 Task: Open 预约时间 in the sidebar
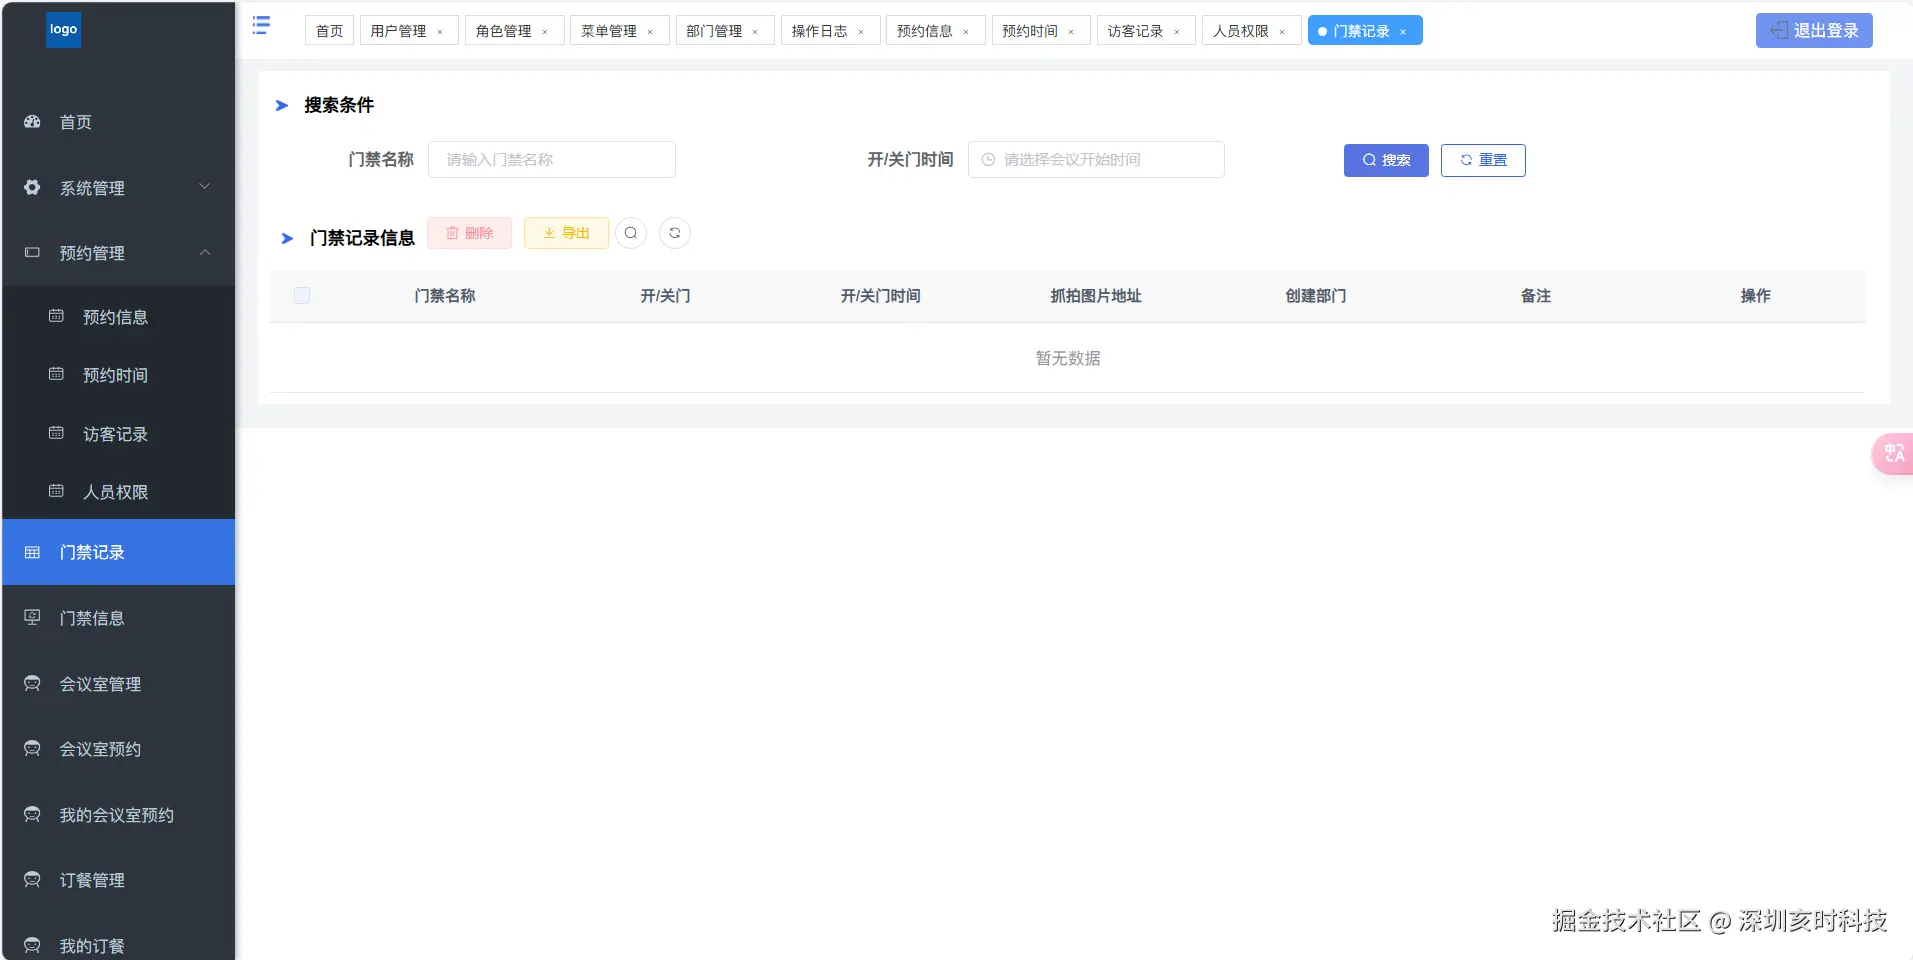118,375
